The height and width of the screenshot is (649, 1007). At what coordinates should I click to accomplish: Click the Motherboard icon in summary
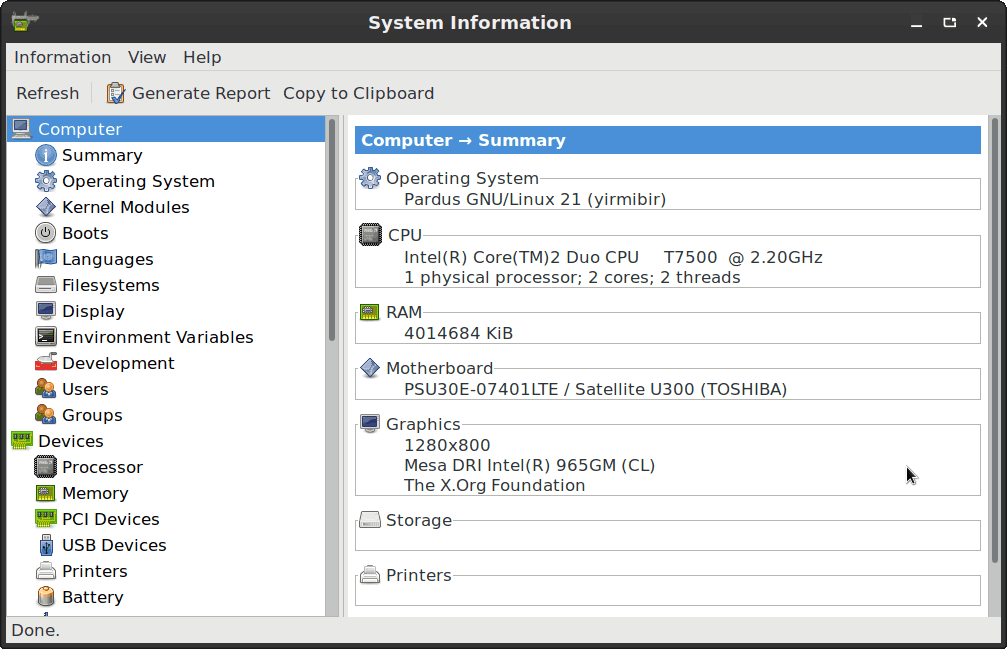coord(369,368)
